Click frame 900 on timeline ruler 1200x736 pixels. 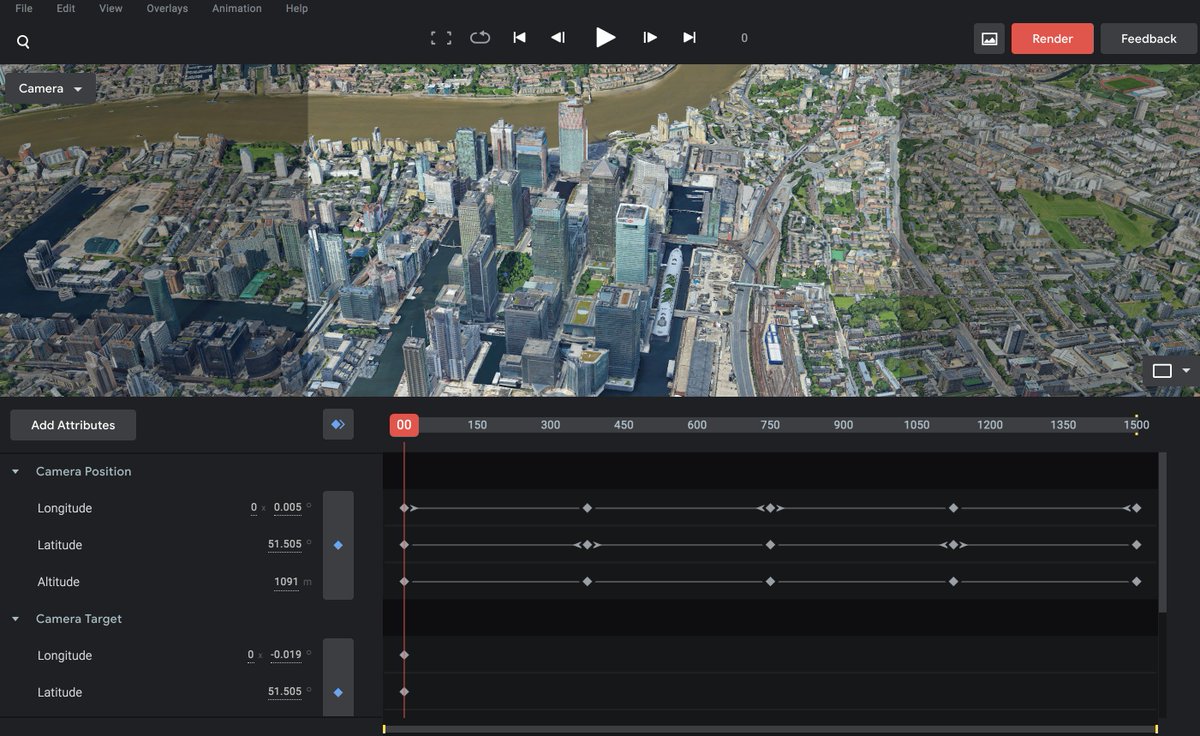(x=843, y=425)
